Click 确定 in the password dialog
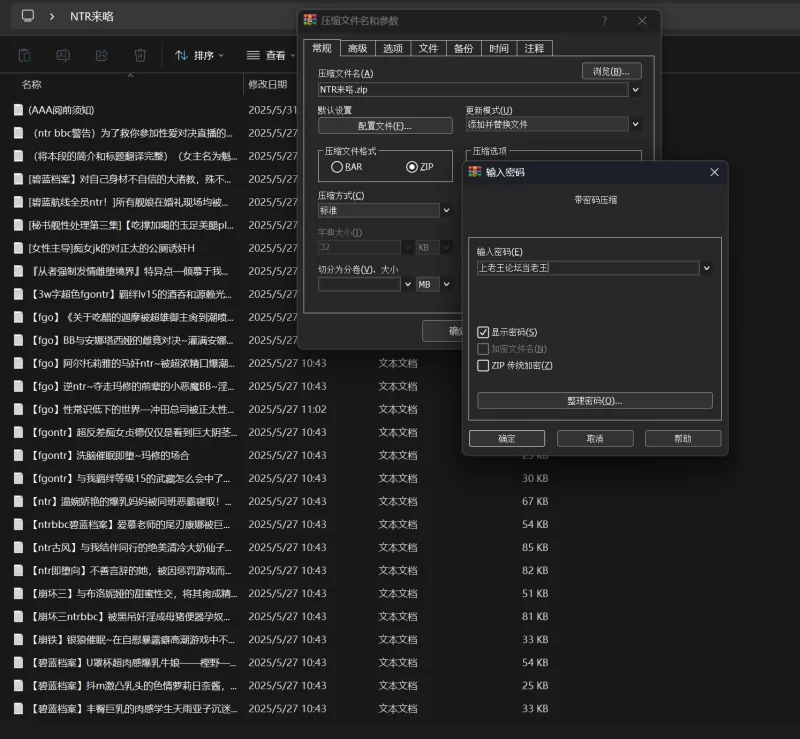This screenshot has width=800, height=739. pos(507,438)
